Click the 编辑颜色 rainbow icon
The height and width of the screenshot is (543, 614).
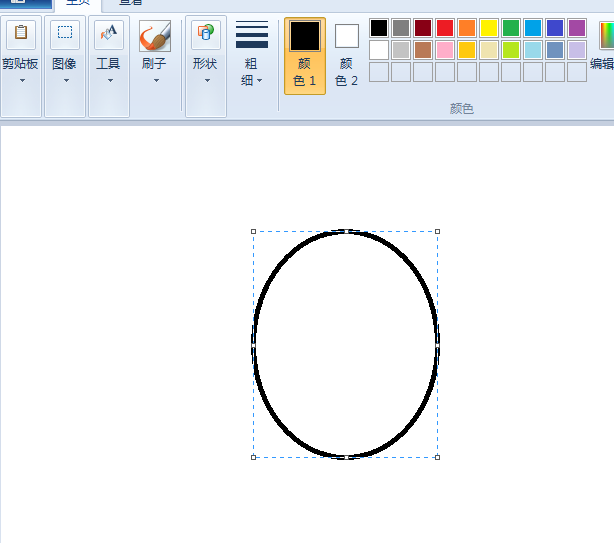pyautogui.click(x=607, y=35)
